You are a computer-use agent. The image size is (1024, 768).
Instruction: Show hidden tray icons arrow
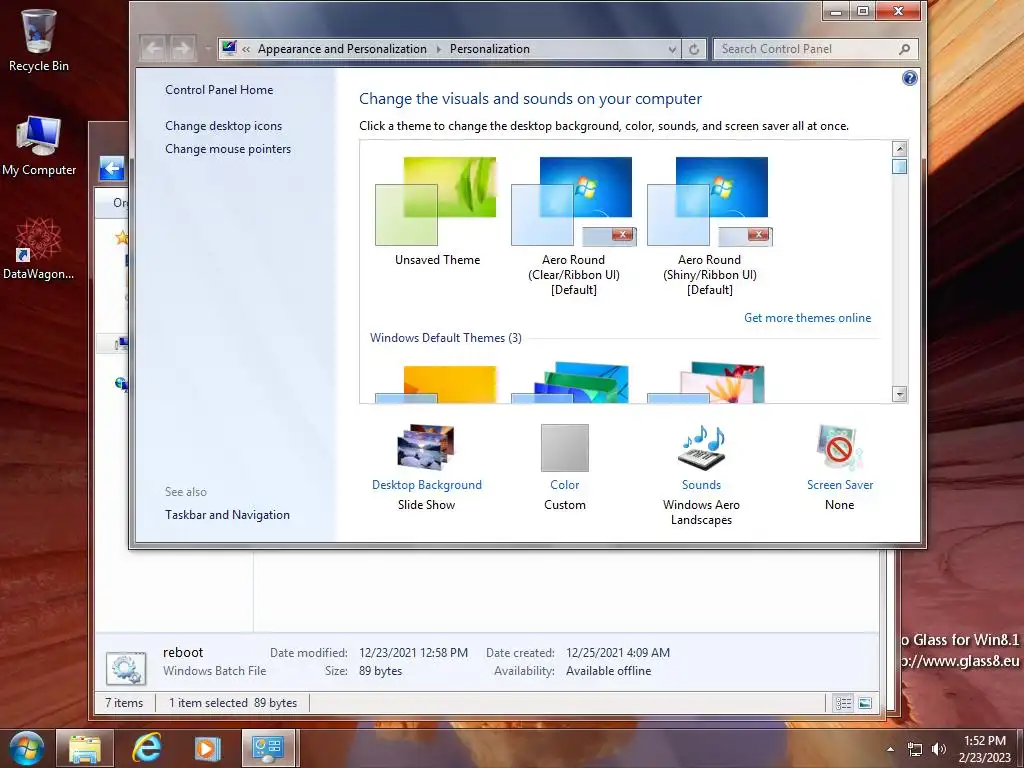tap(890, 749)
